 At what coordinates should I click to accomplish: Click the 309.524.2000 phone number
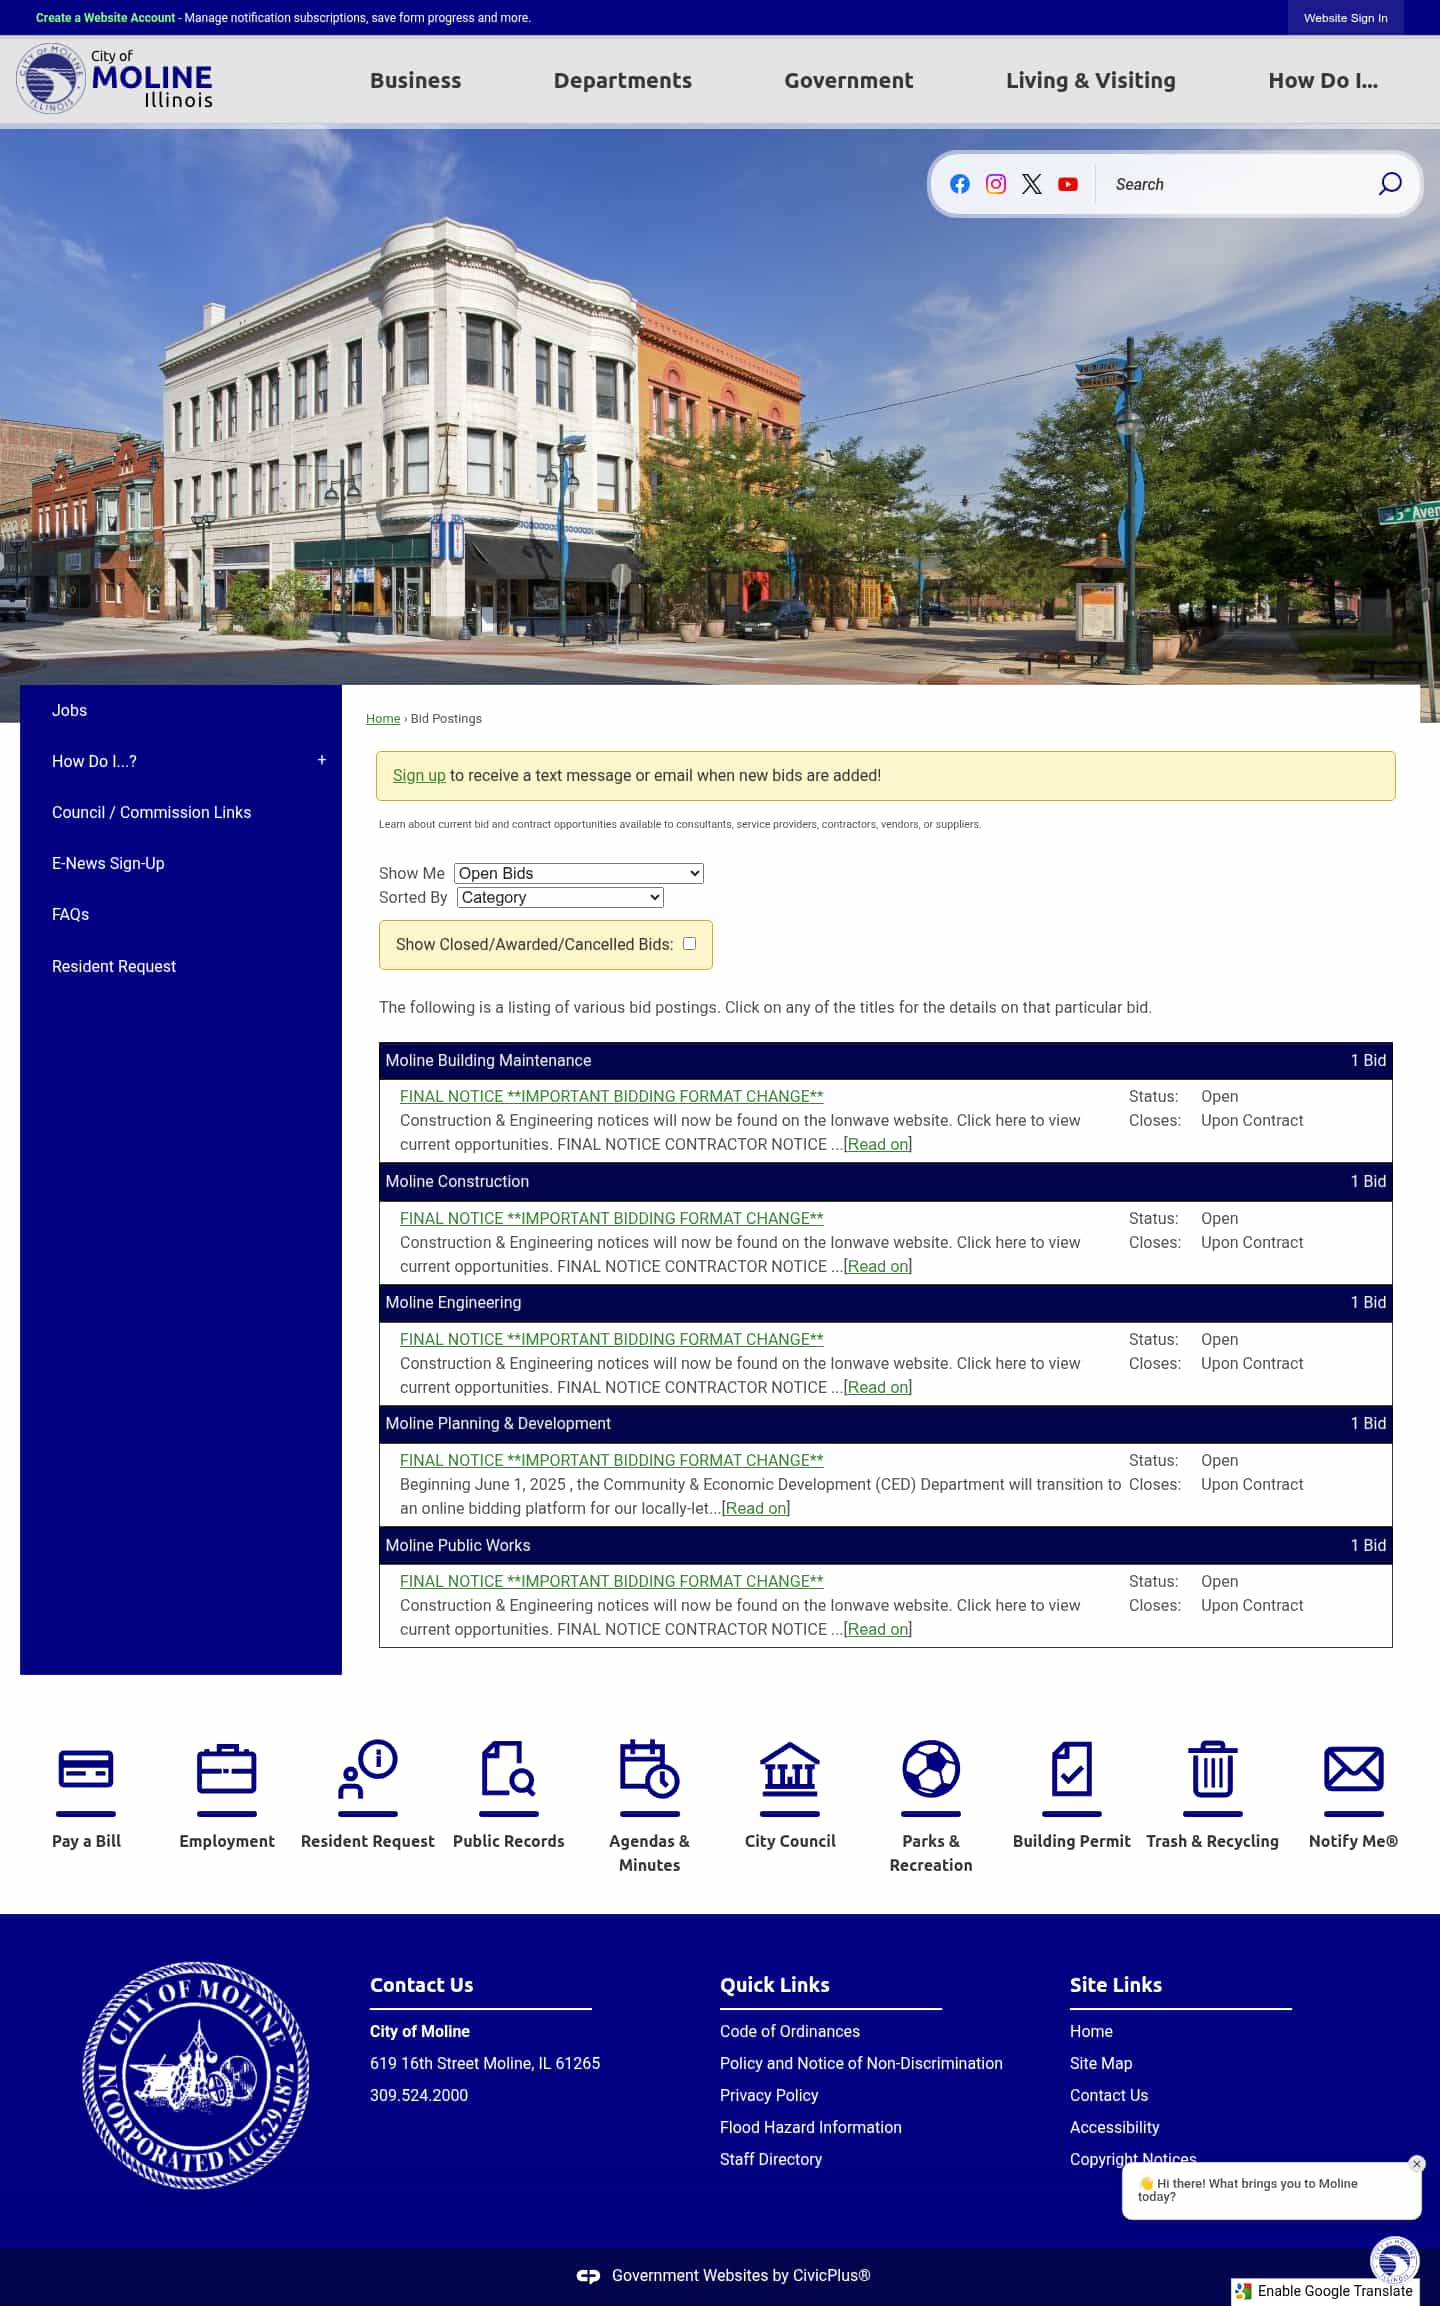[x=419, y=2095]
